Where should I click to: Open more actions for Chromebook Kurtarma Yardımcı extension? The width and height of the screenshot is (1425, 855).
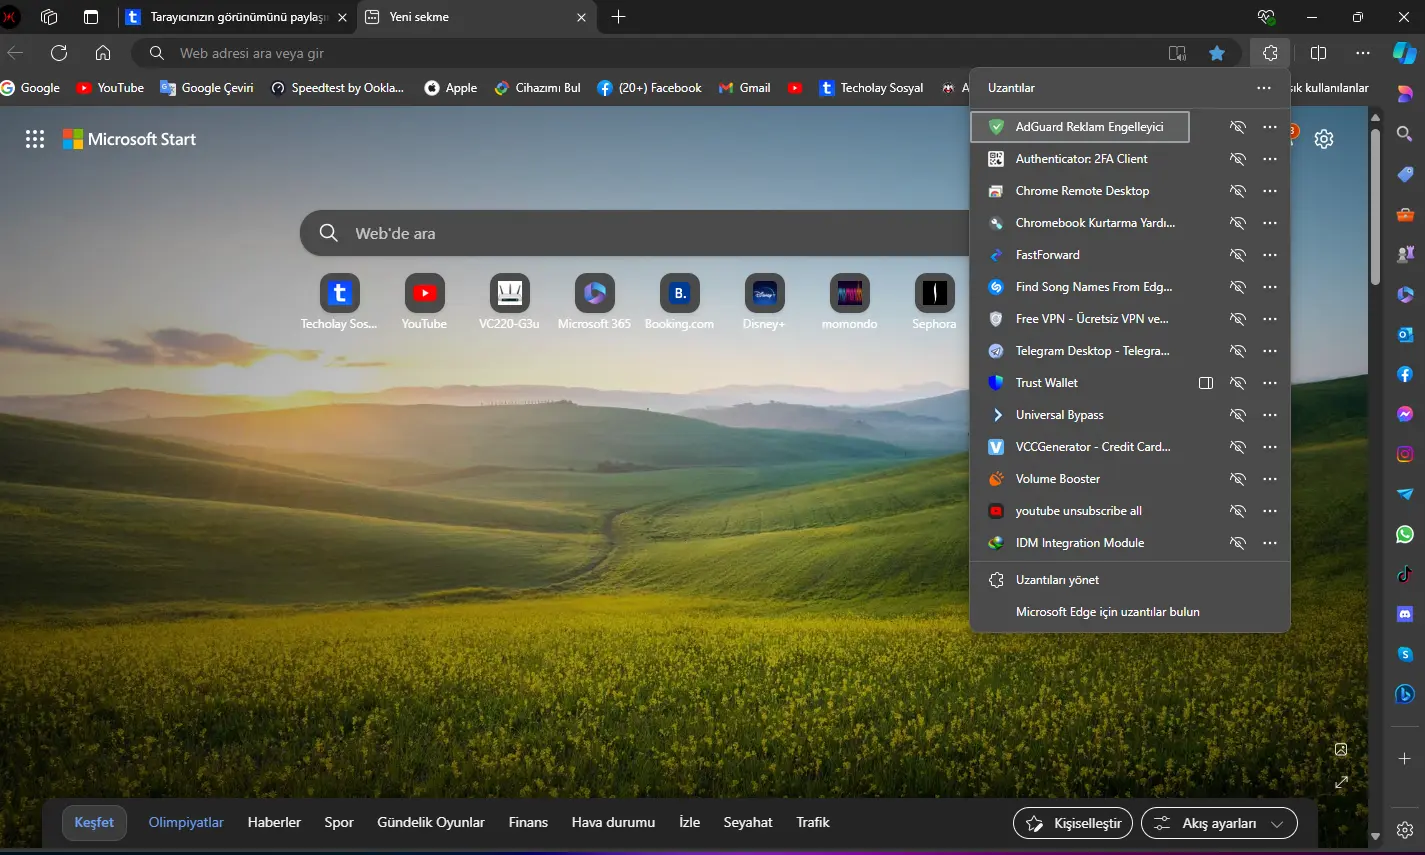(x=1270, y=223)
